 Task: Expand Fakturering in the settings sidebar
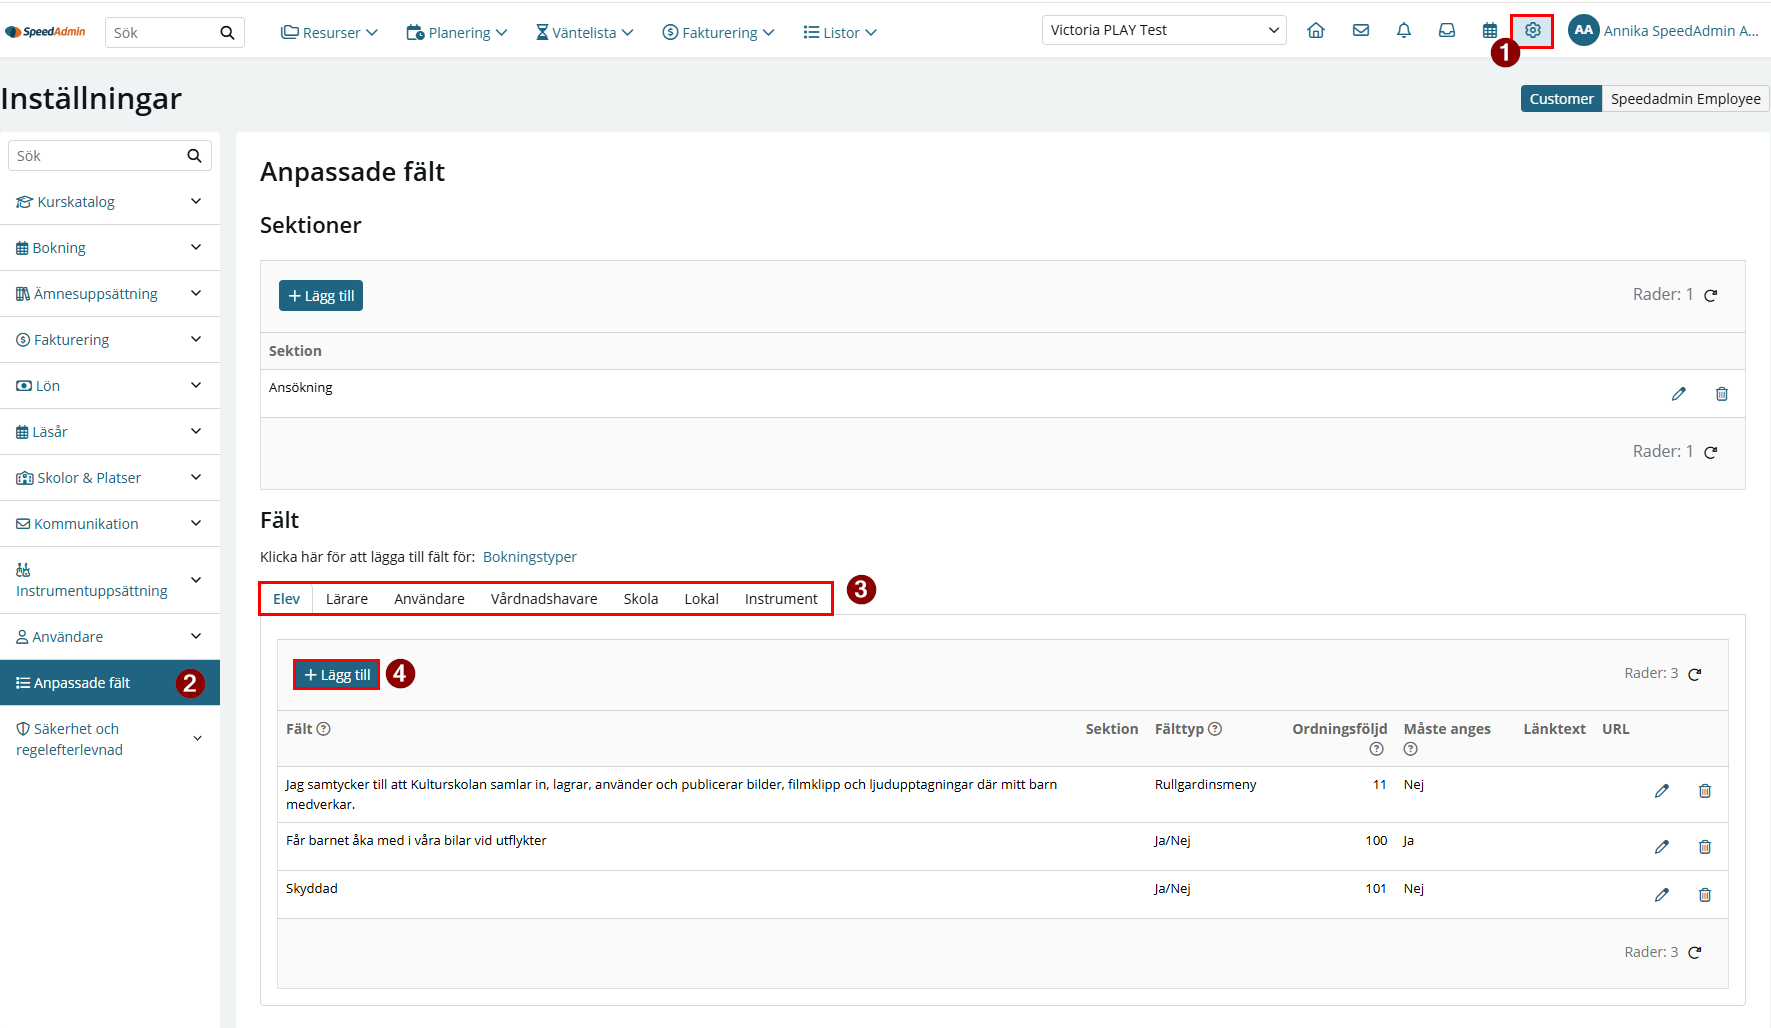(x=110, y=340)
